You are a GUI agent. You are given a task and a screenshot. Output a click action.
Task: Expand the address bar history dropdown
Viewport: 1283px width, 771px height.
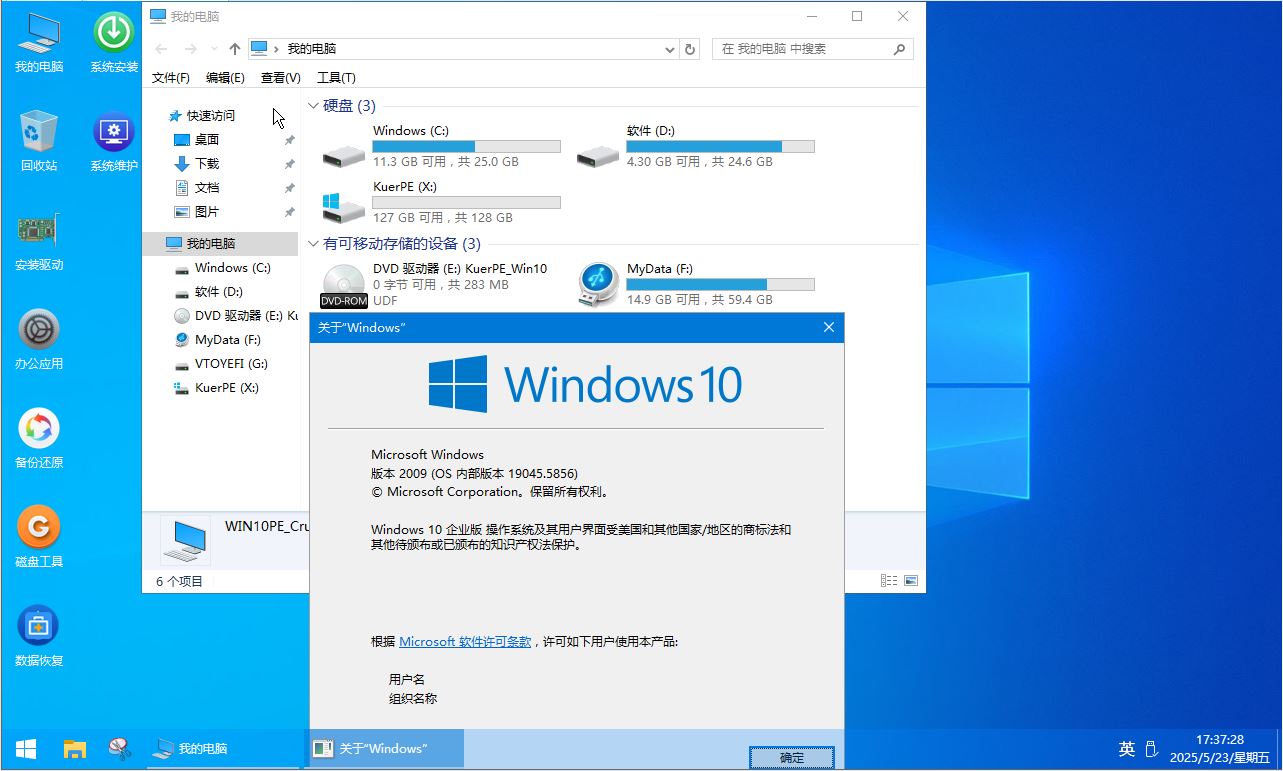tap(670, 49)
